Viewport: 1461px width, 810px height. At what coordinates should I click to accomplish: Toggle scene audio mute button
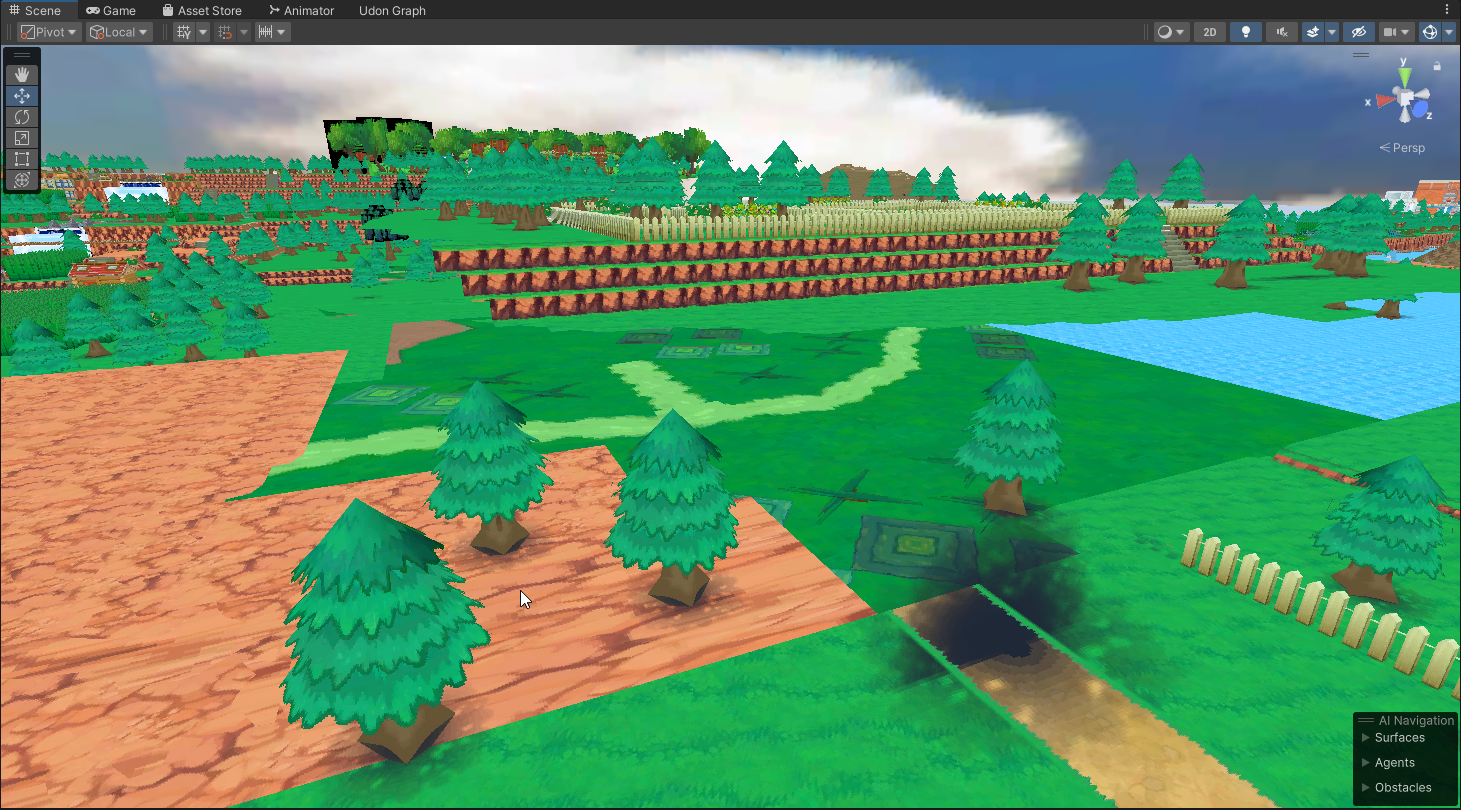[1281, 32]
